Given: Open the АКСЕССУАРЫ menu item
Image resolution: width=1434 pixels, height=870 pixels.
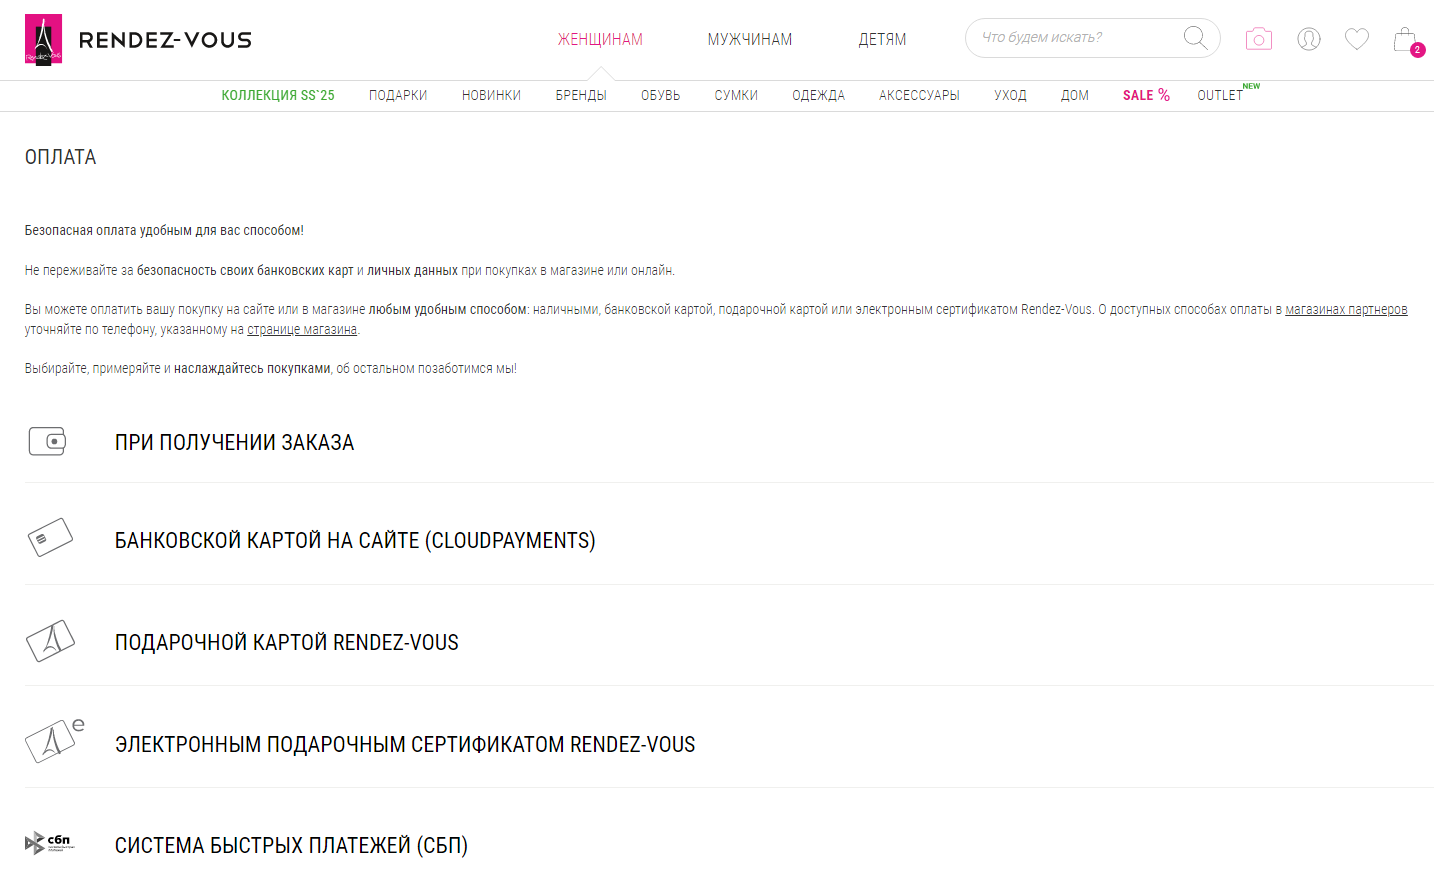Looking at the screenshot, I should click(x=919, y=95).
